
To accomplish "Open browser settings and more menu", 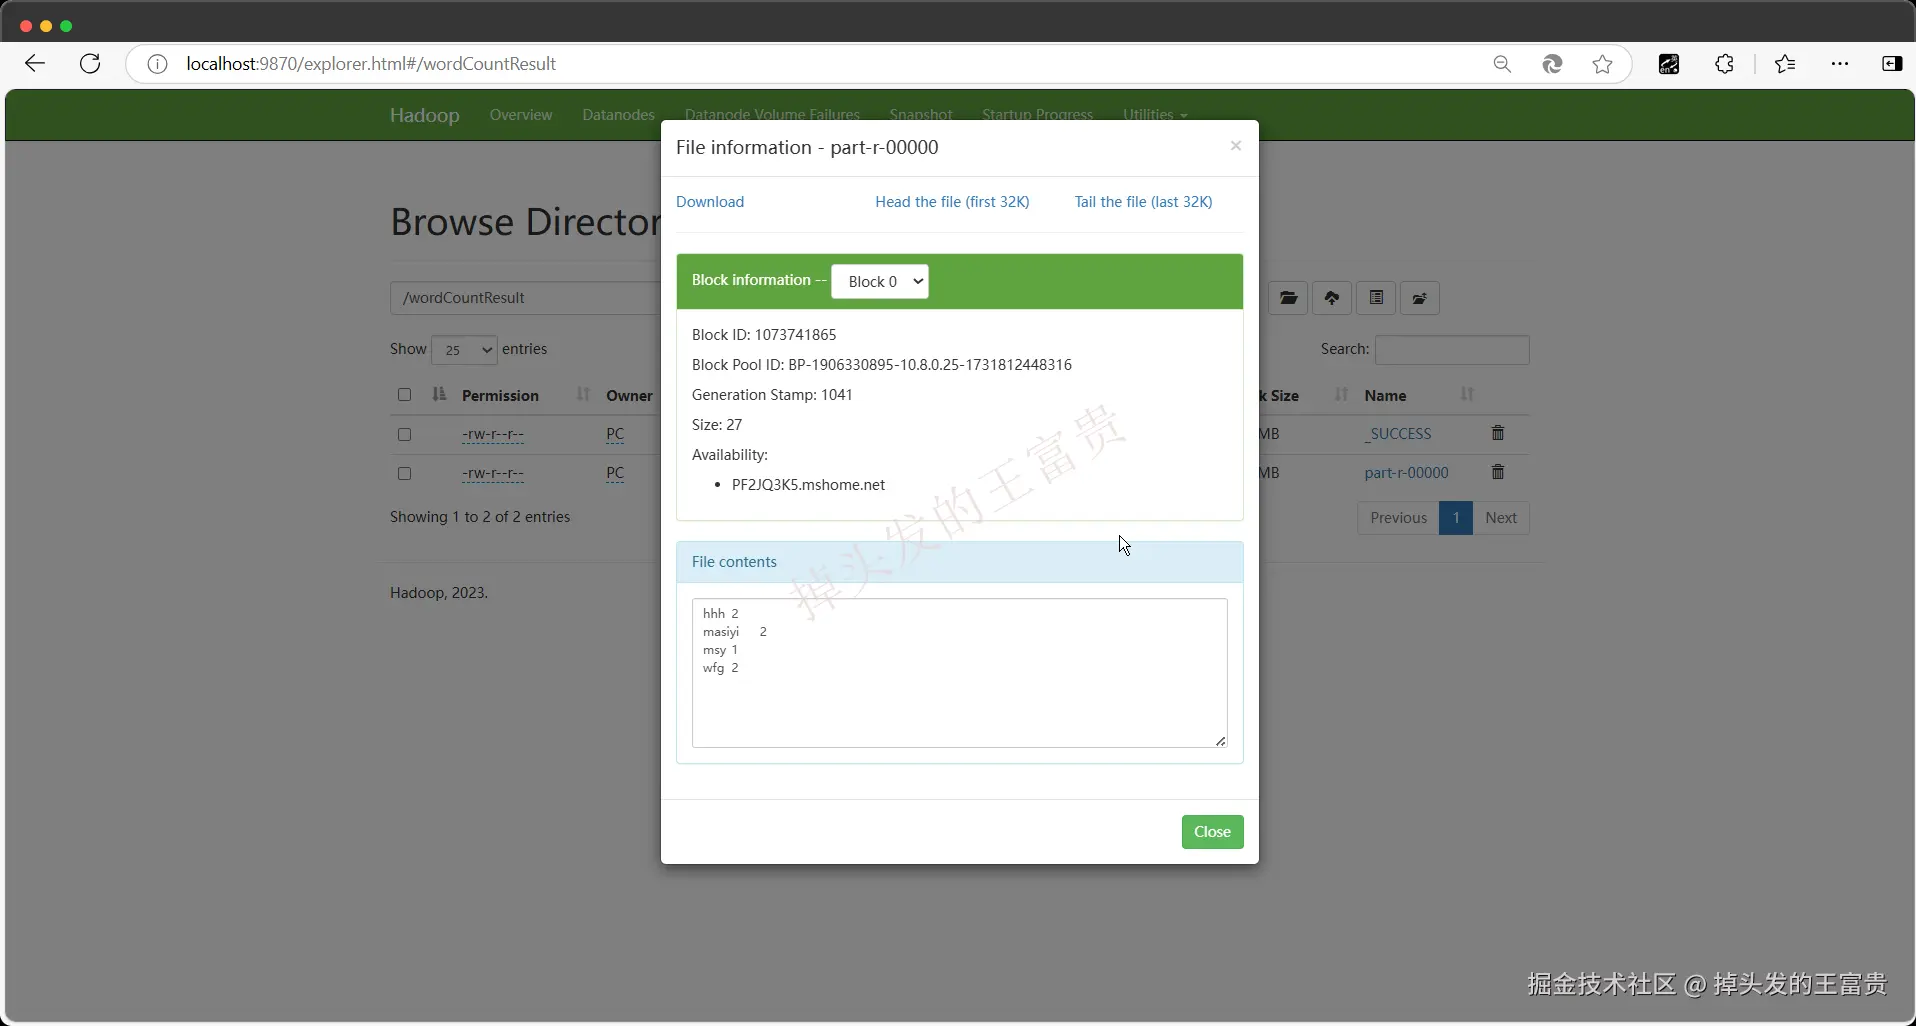I will [1840, 64].
